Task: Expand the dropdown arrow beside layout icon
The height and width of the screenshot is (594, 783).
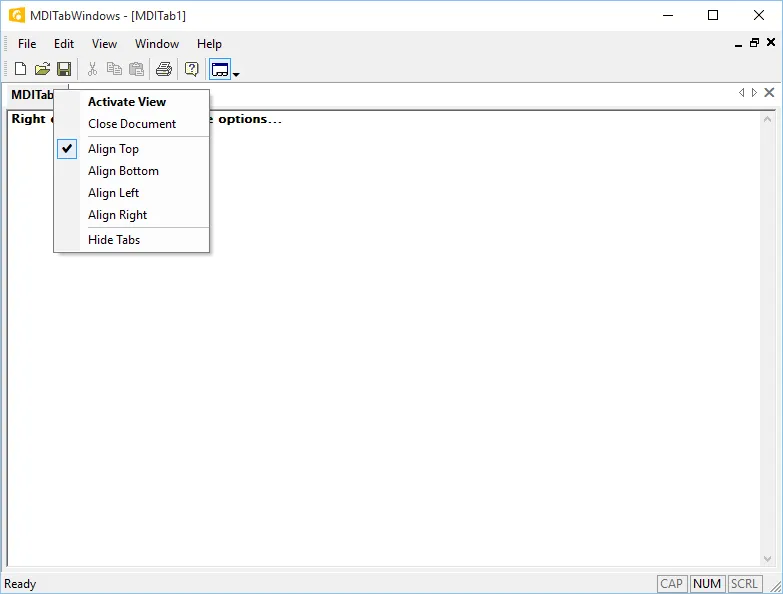Action: pos(236,74)
